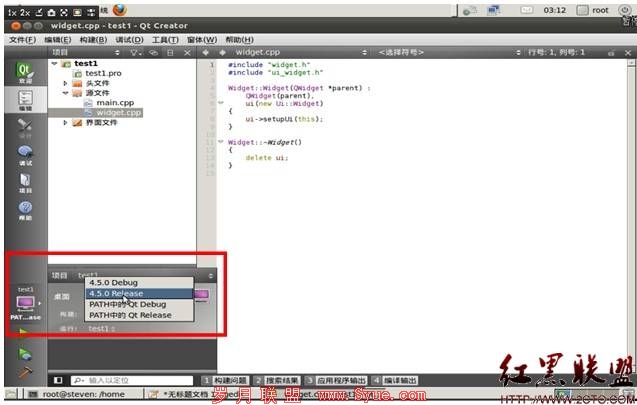Select 4.5.0 Release build configuration
Image resolution: width=637 pixels, height=405 pixels.
point(139,293)
